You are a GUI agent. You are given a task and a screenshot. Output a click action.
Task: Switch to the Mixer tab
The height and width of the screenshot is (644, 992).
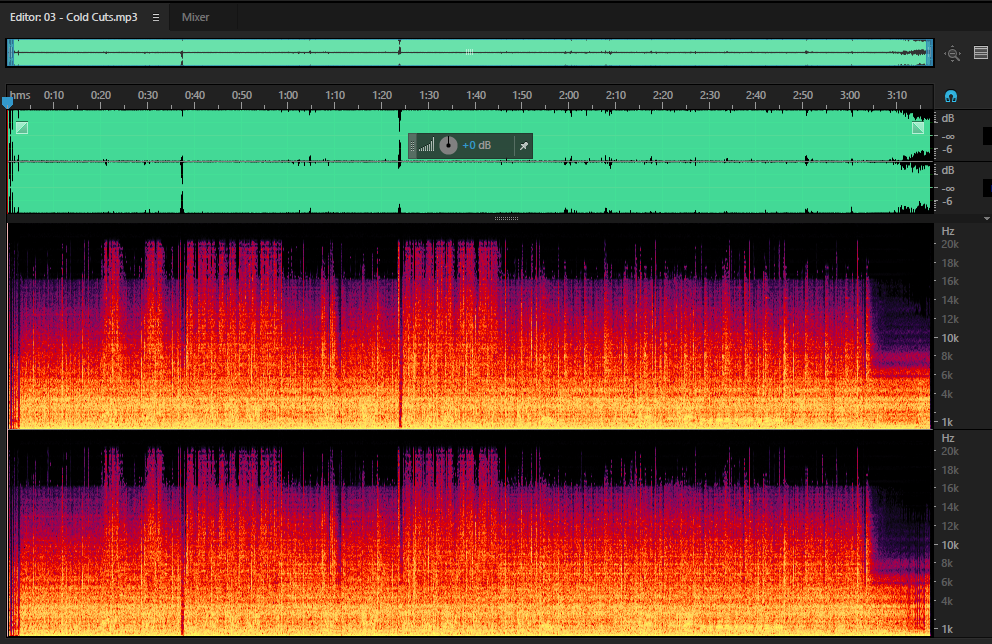(x=195, y=17)
